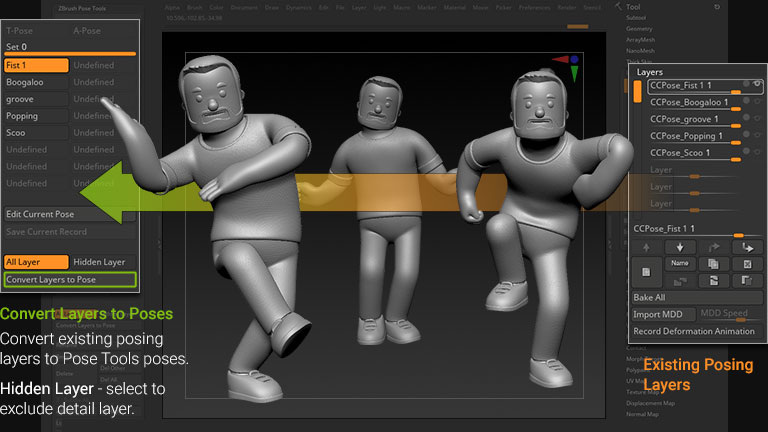Screen dimensions: 768x432
Task: Click Convert Layers to Pose button
Action: point(68,280)
